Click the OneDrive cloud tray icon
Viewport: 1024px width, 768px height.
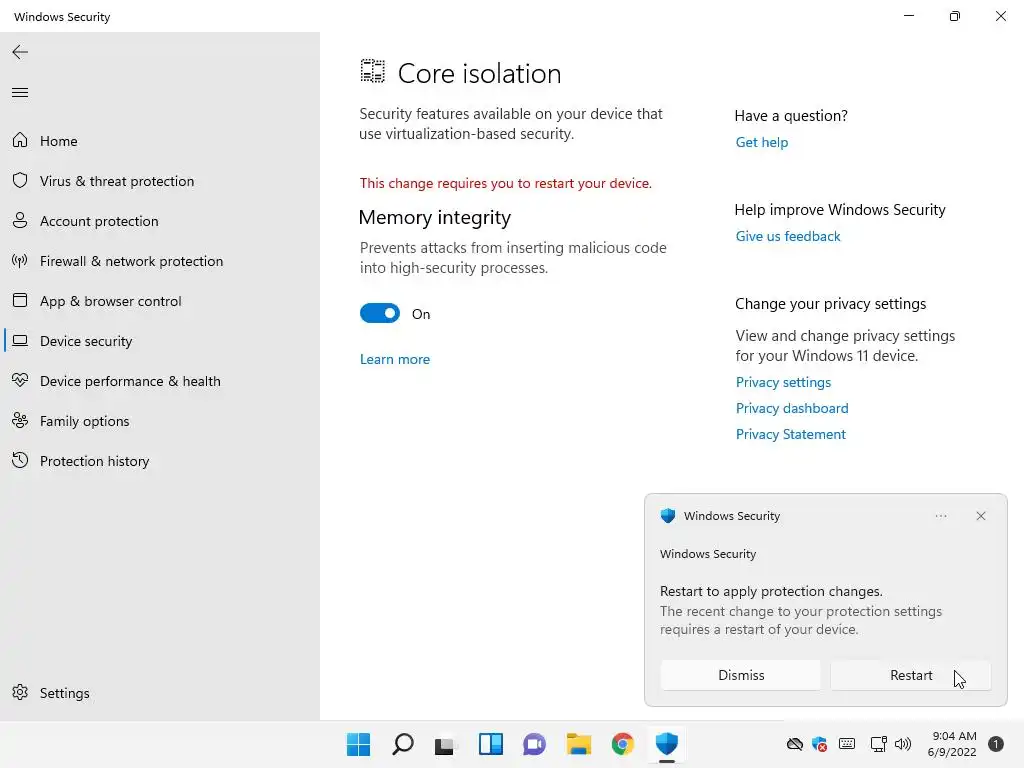[x=795, y=744]
